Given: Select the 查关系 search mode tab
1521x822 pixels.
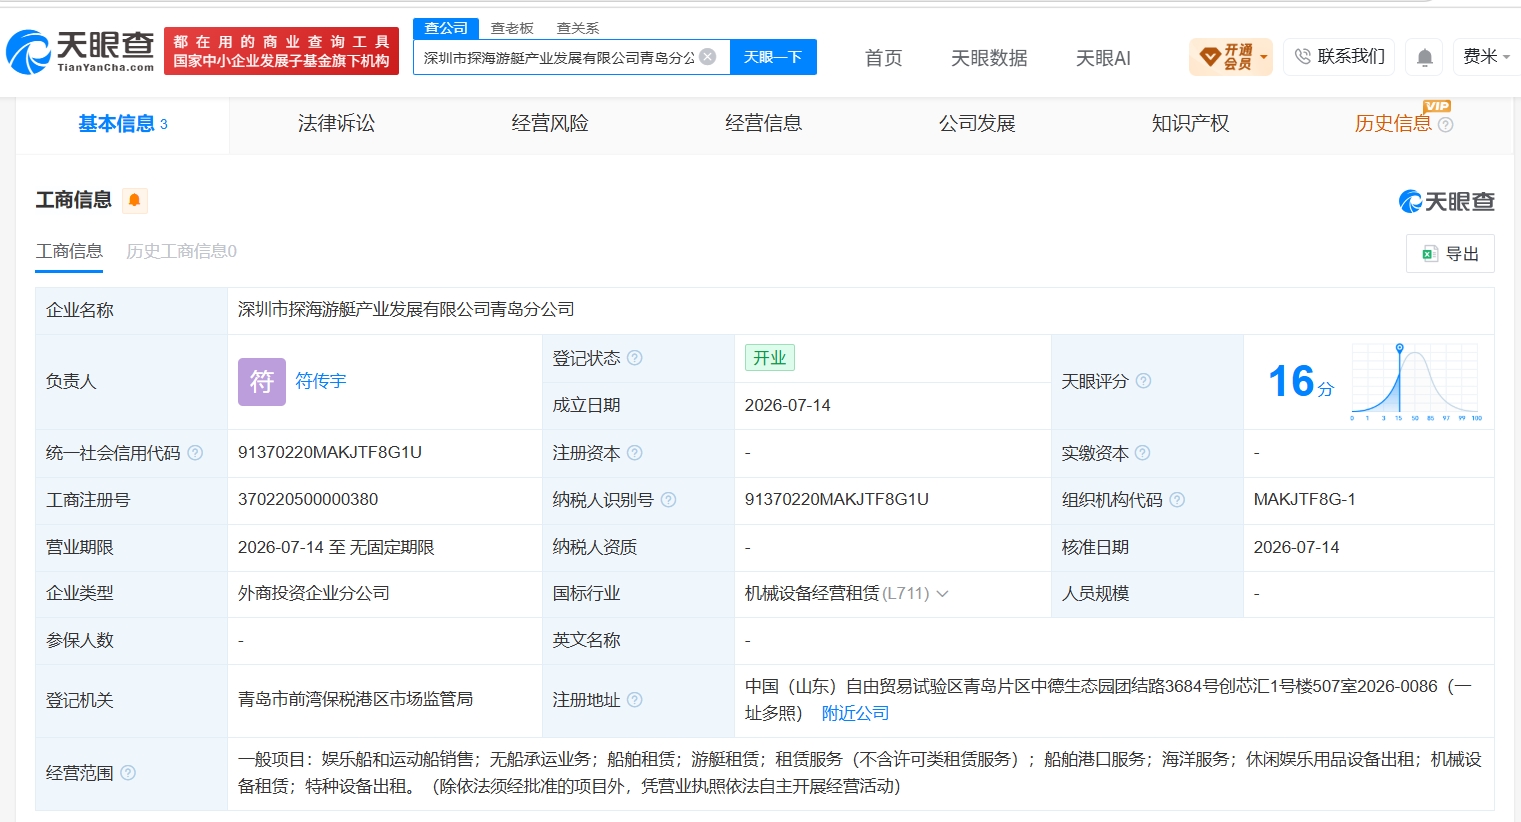Looking at the screenshot, I should coord(578,28).
